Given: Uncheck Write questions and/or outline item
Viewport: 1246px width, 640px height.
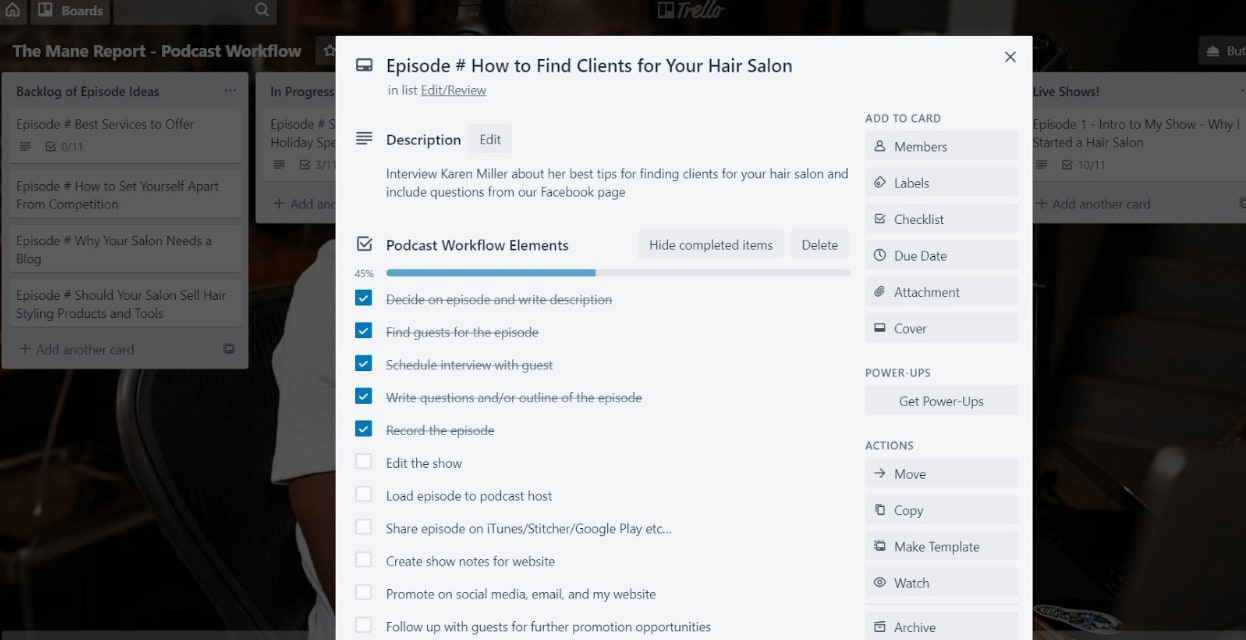Looking at the screenshot, I should tap(364, 397).
